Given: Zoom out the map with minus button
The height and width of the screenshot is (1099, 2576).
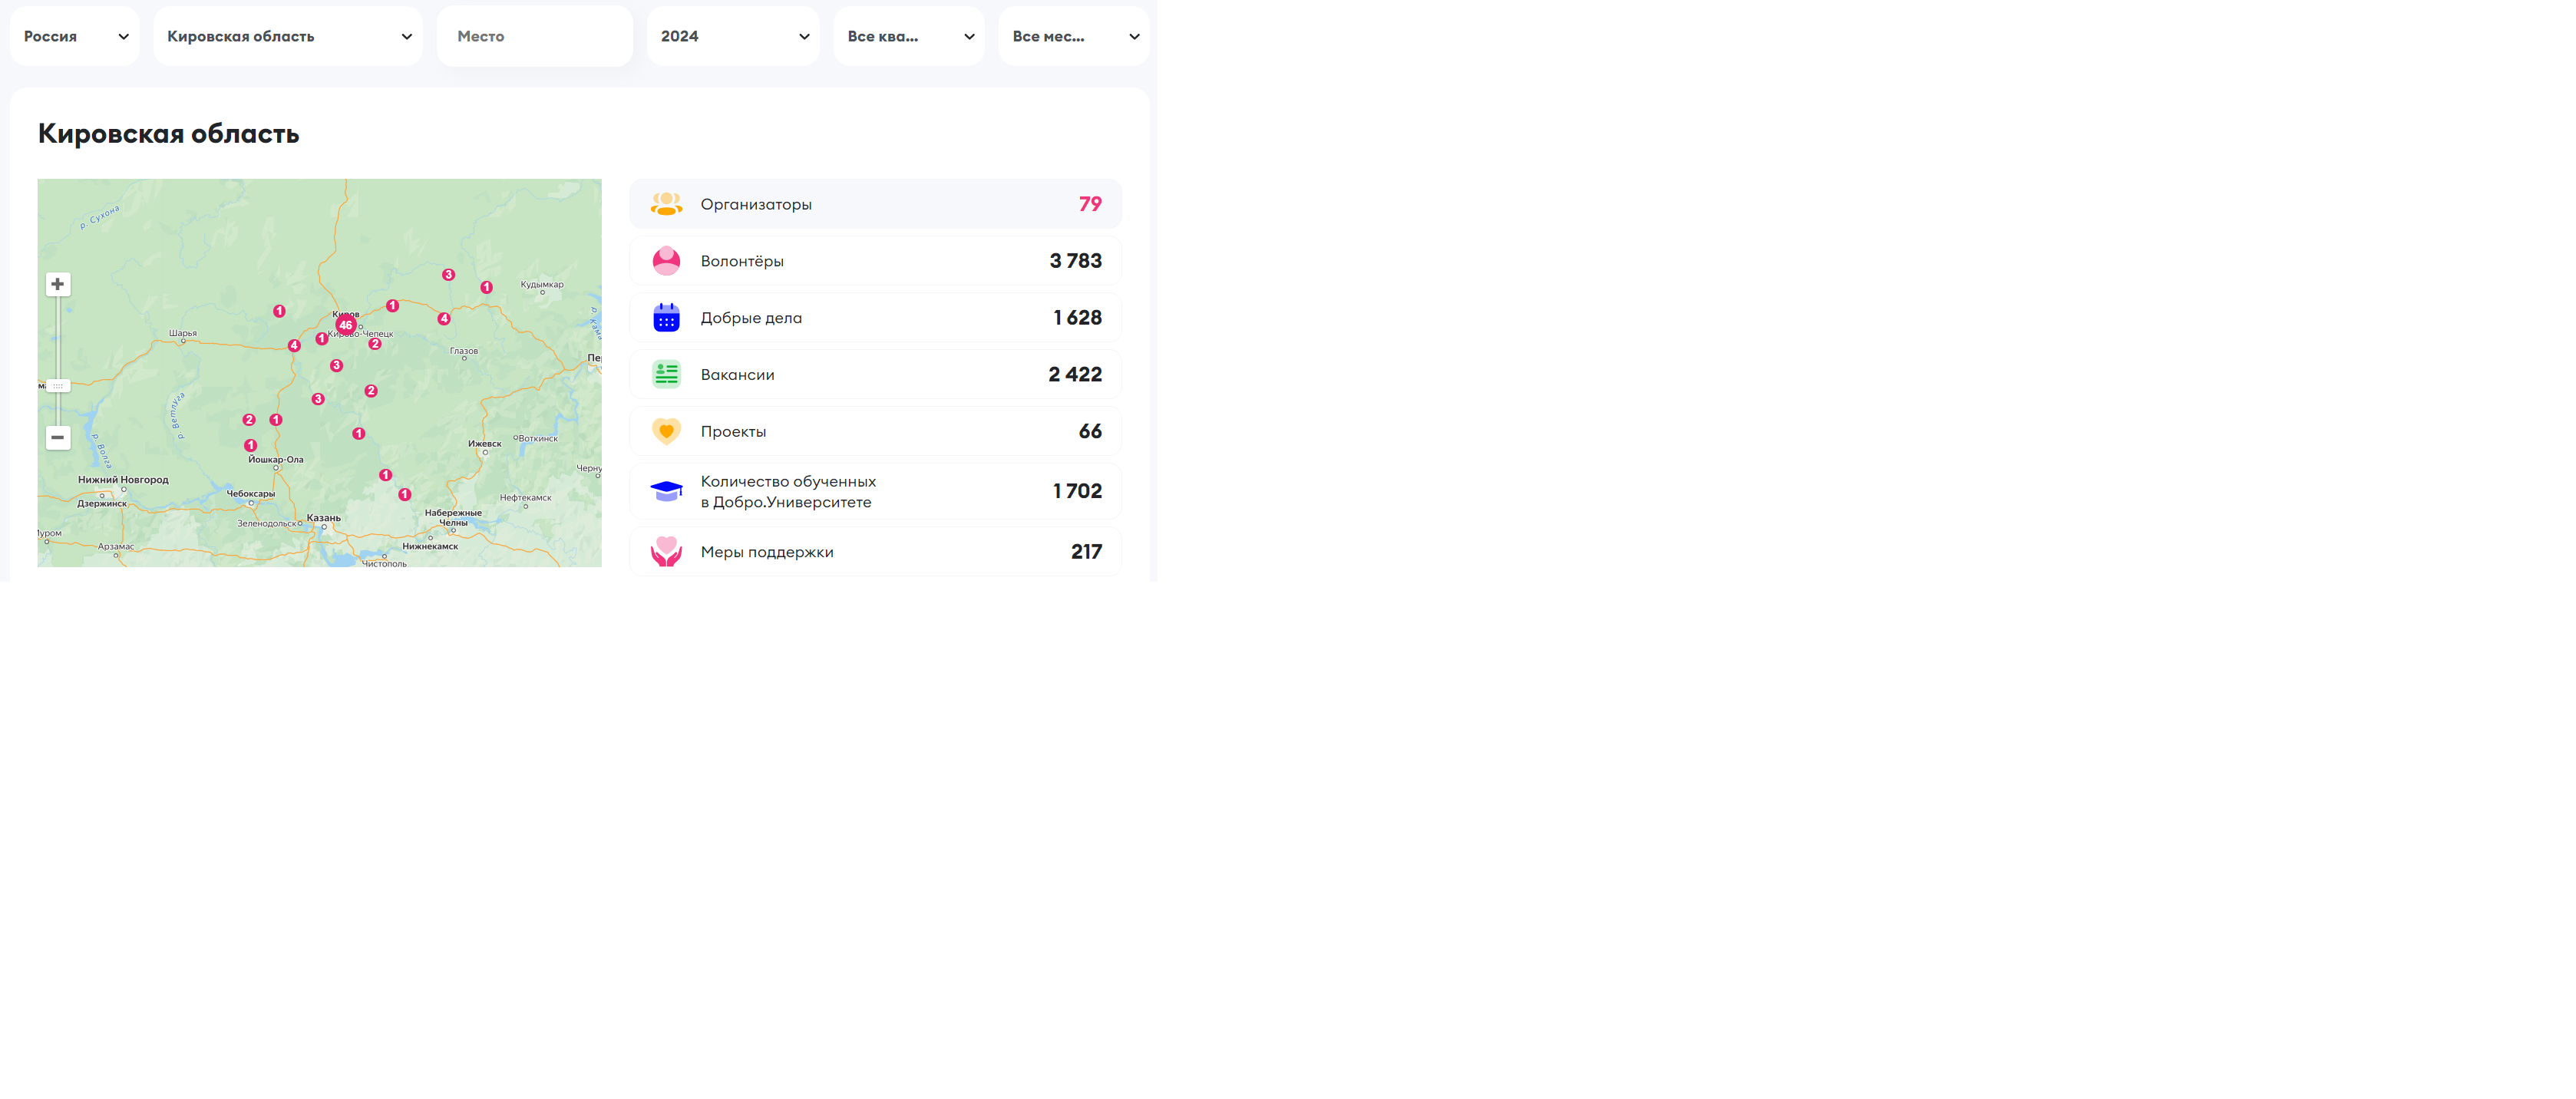Looking at the screenshot, I should [58, 438].
